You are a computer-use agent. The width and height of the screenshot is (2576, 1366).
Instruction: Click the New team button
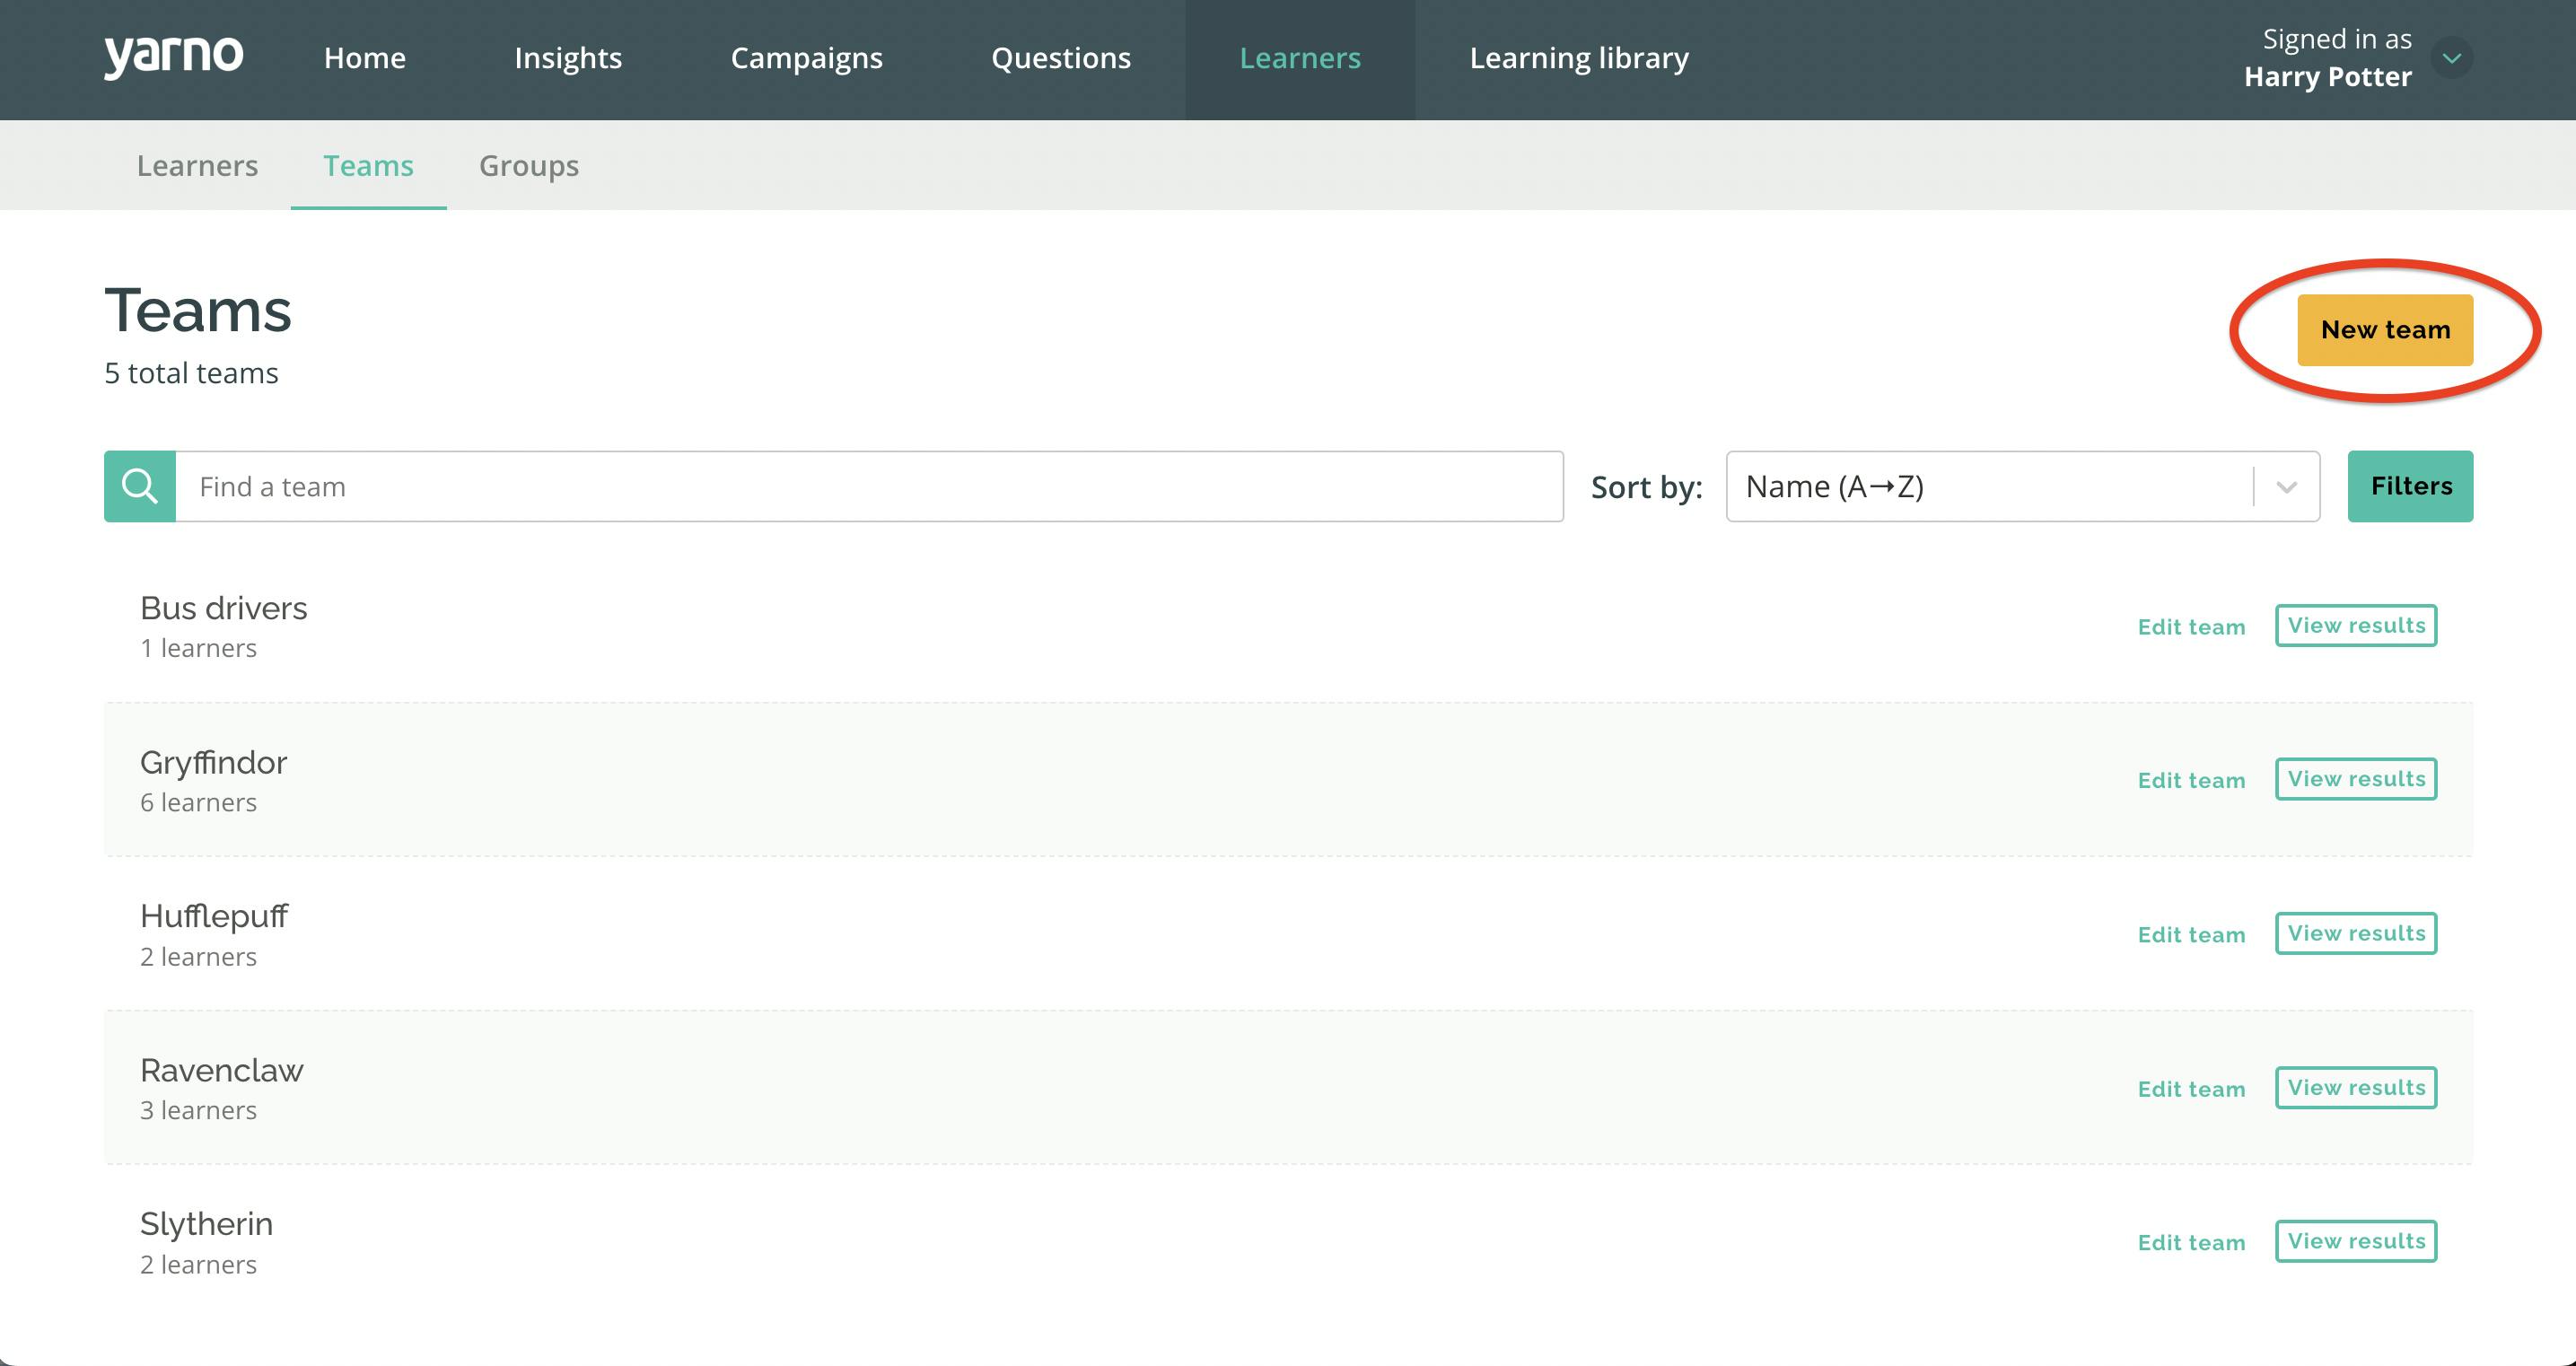point(2385,330)
